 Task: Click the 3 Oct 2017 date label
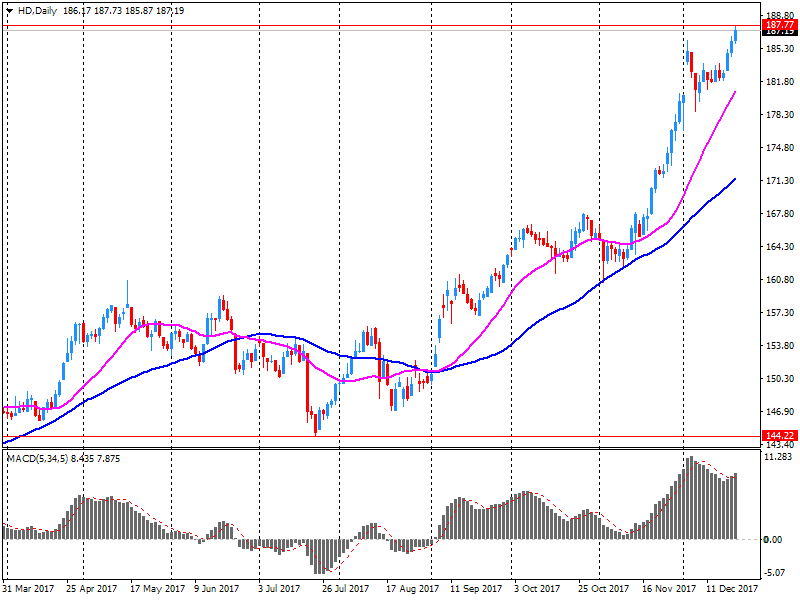537,588
